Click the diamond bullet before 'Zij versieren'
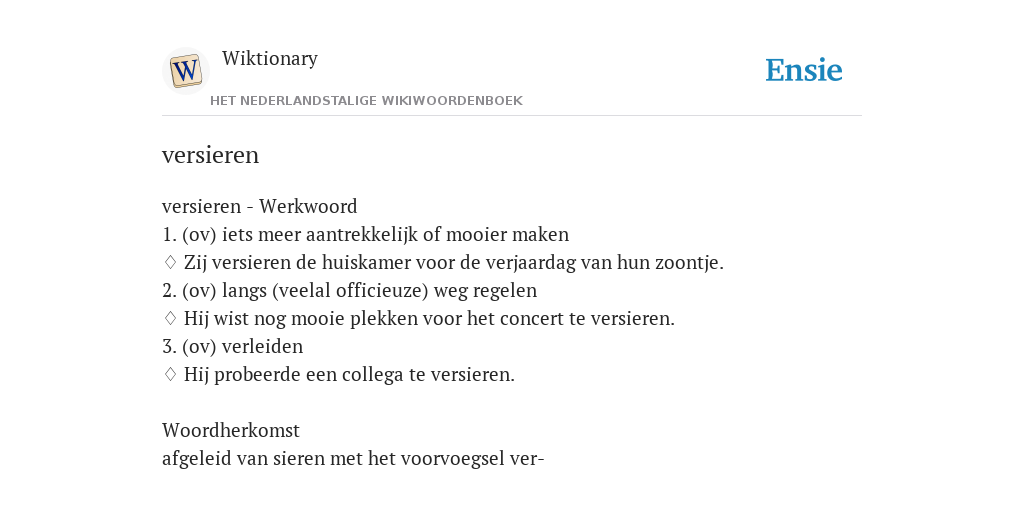Image resolution: width=1024 pixels, height=512 pixels. click(170, 262)
